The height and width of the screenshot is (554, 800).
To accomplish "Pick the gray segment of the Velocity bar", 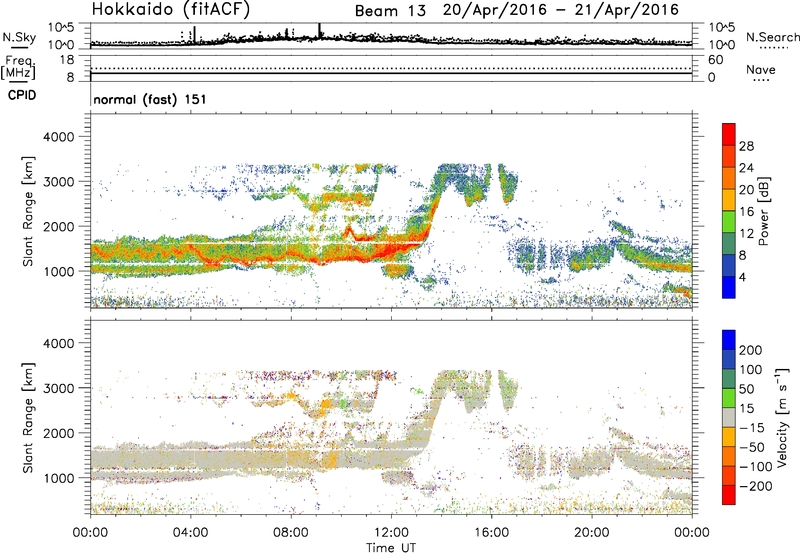I will [729, 418].
